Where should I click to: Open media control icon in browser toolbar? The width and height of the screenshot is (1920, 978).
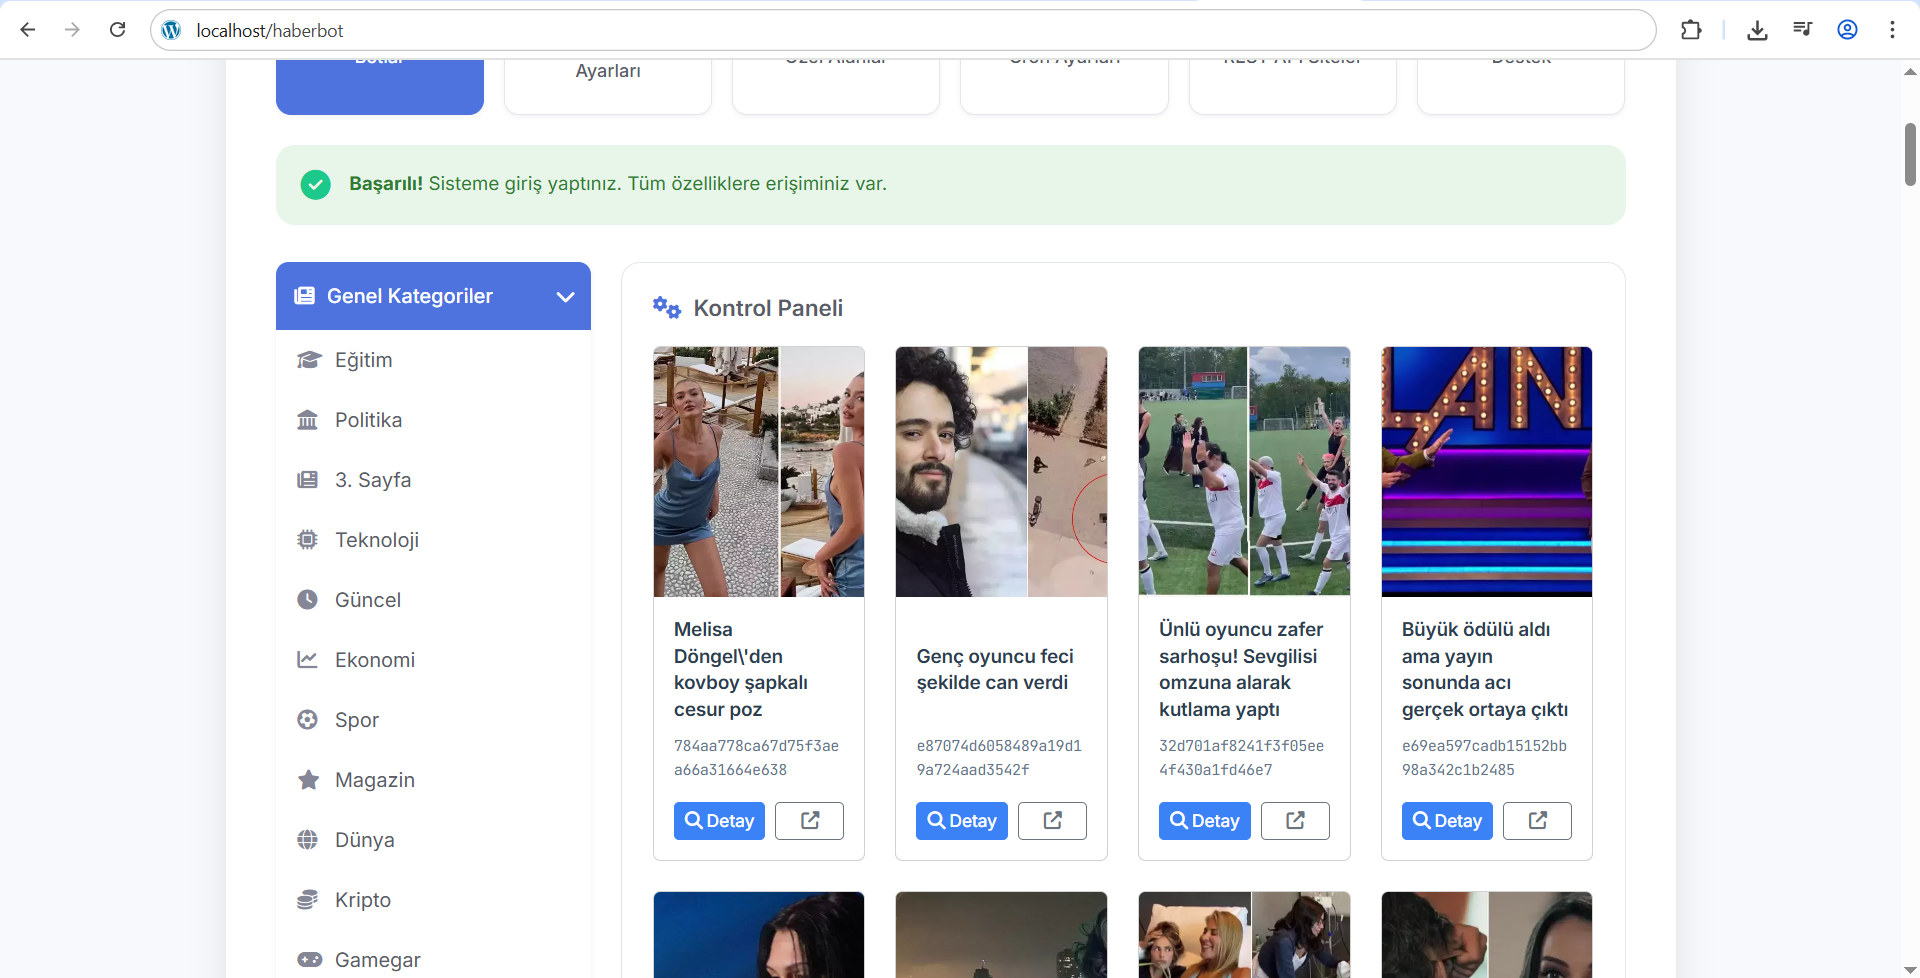click(1802, 30)
